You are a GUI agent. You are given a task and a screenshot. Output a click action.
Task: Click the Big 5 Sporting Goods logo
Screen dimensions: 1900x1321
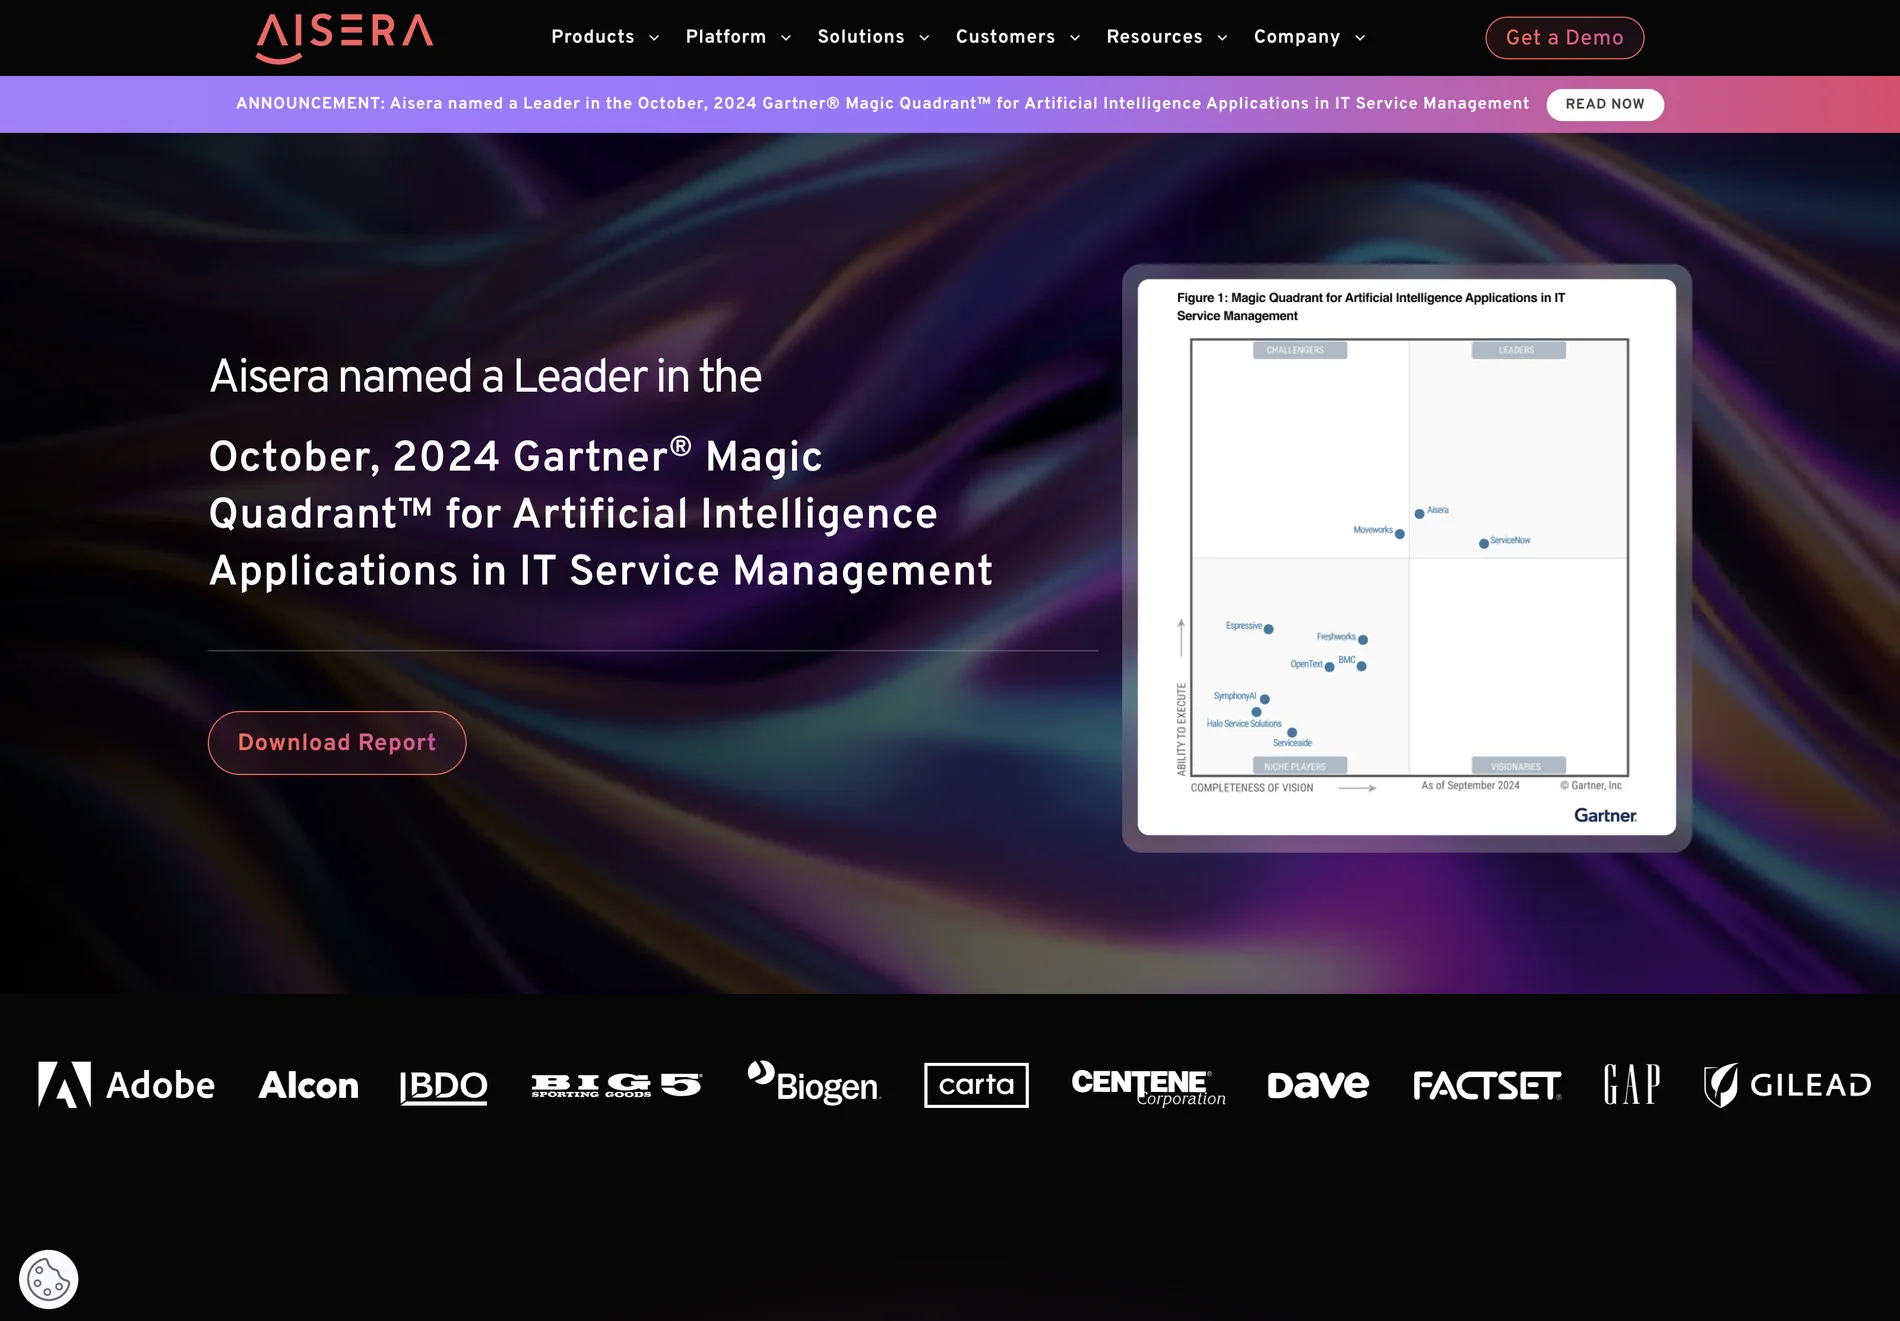(616, 1086)
